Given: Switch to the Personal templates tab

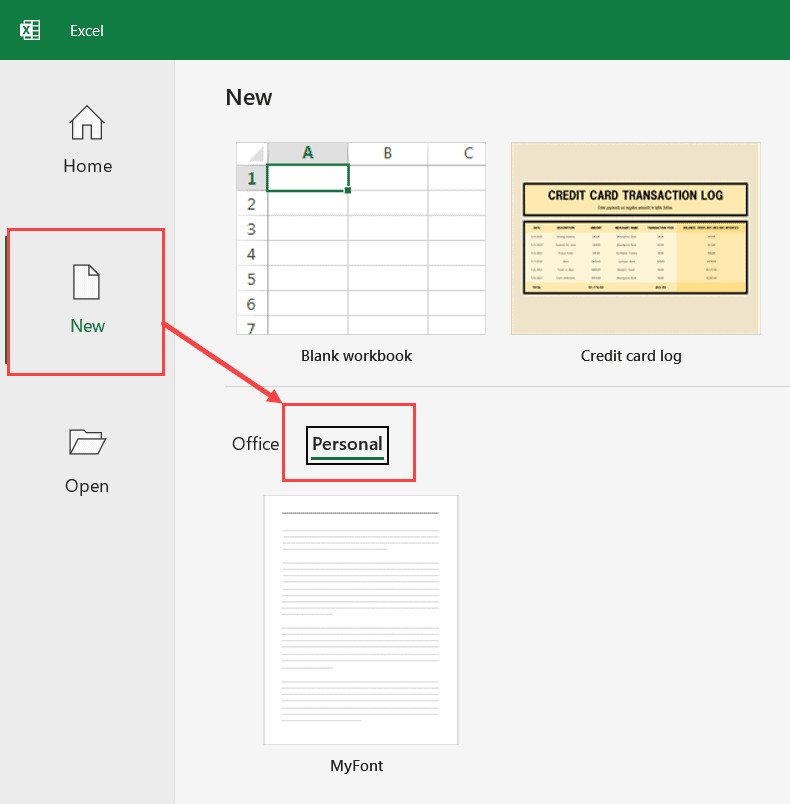Looking at the screenshot, I should tap(347, 444).
